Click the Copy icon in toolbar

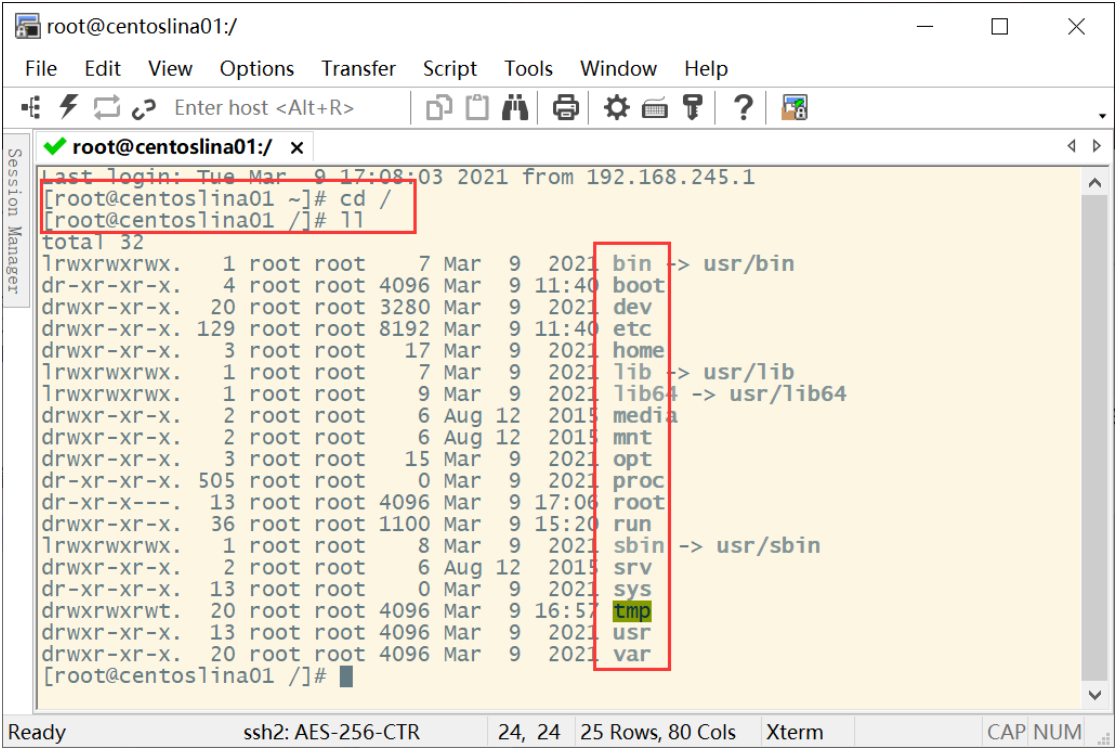tap(439, 108)
